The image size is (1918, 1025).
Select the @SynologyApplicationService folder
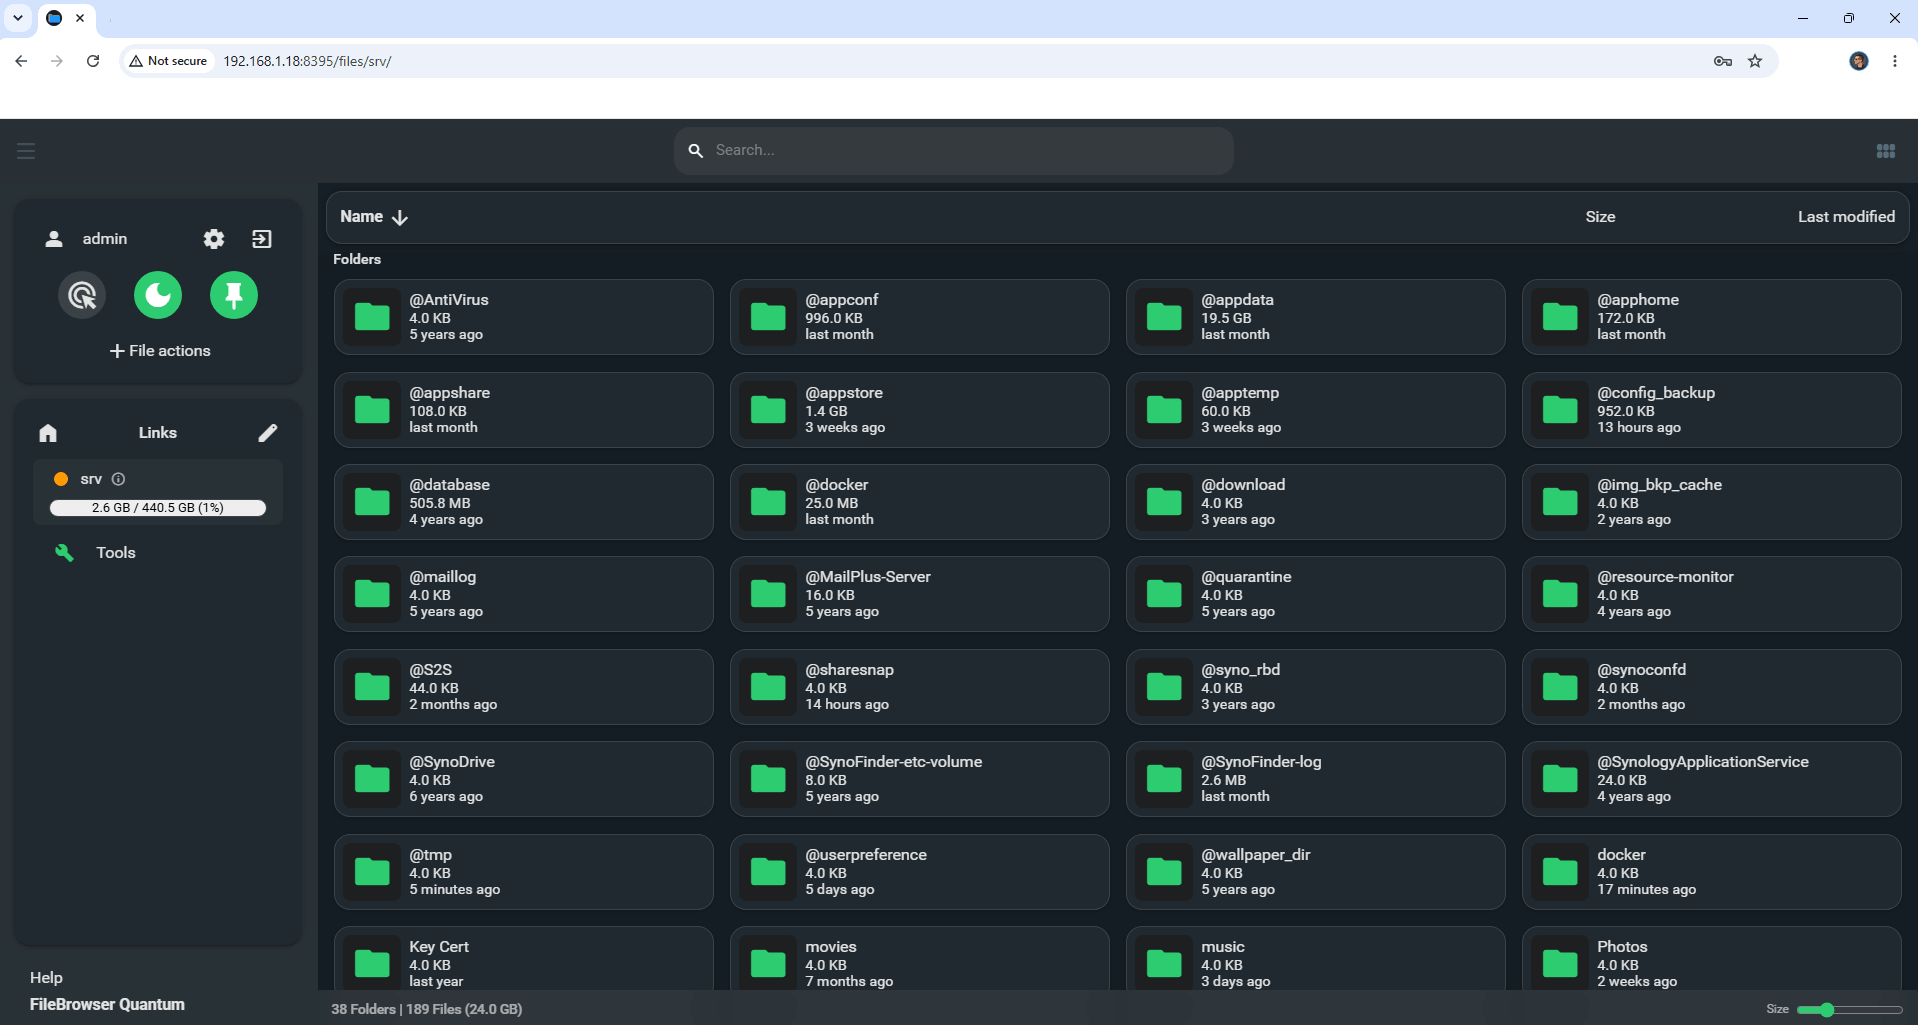(1712, 779)
